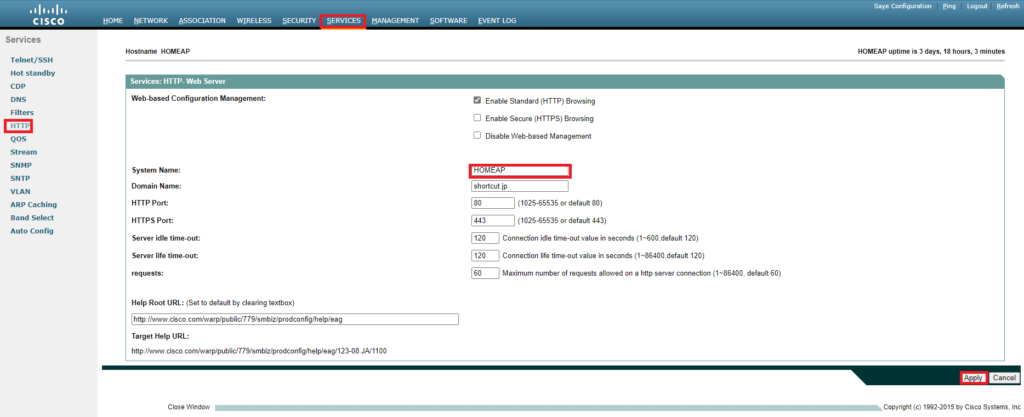Screen dimensions: 1024x417
Task: Open Band Select services page
Action: [32, 218]
